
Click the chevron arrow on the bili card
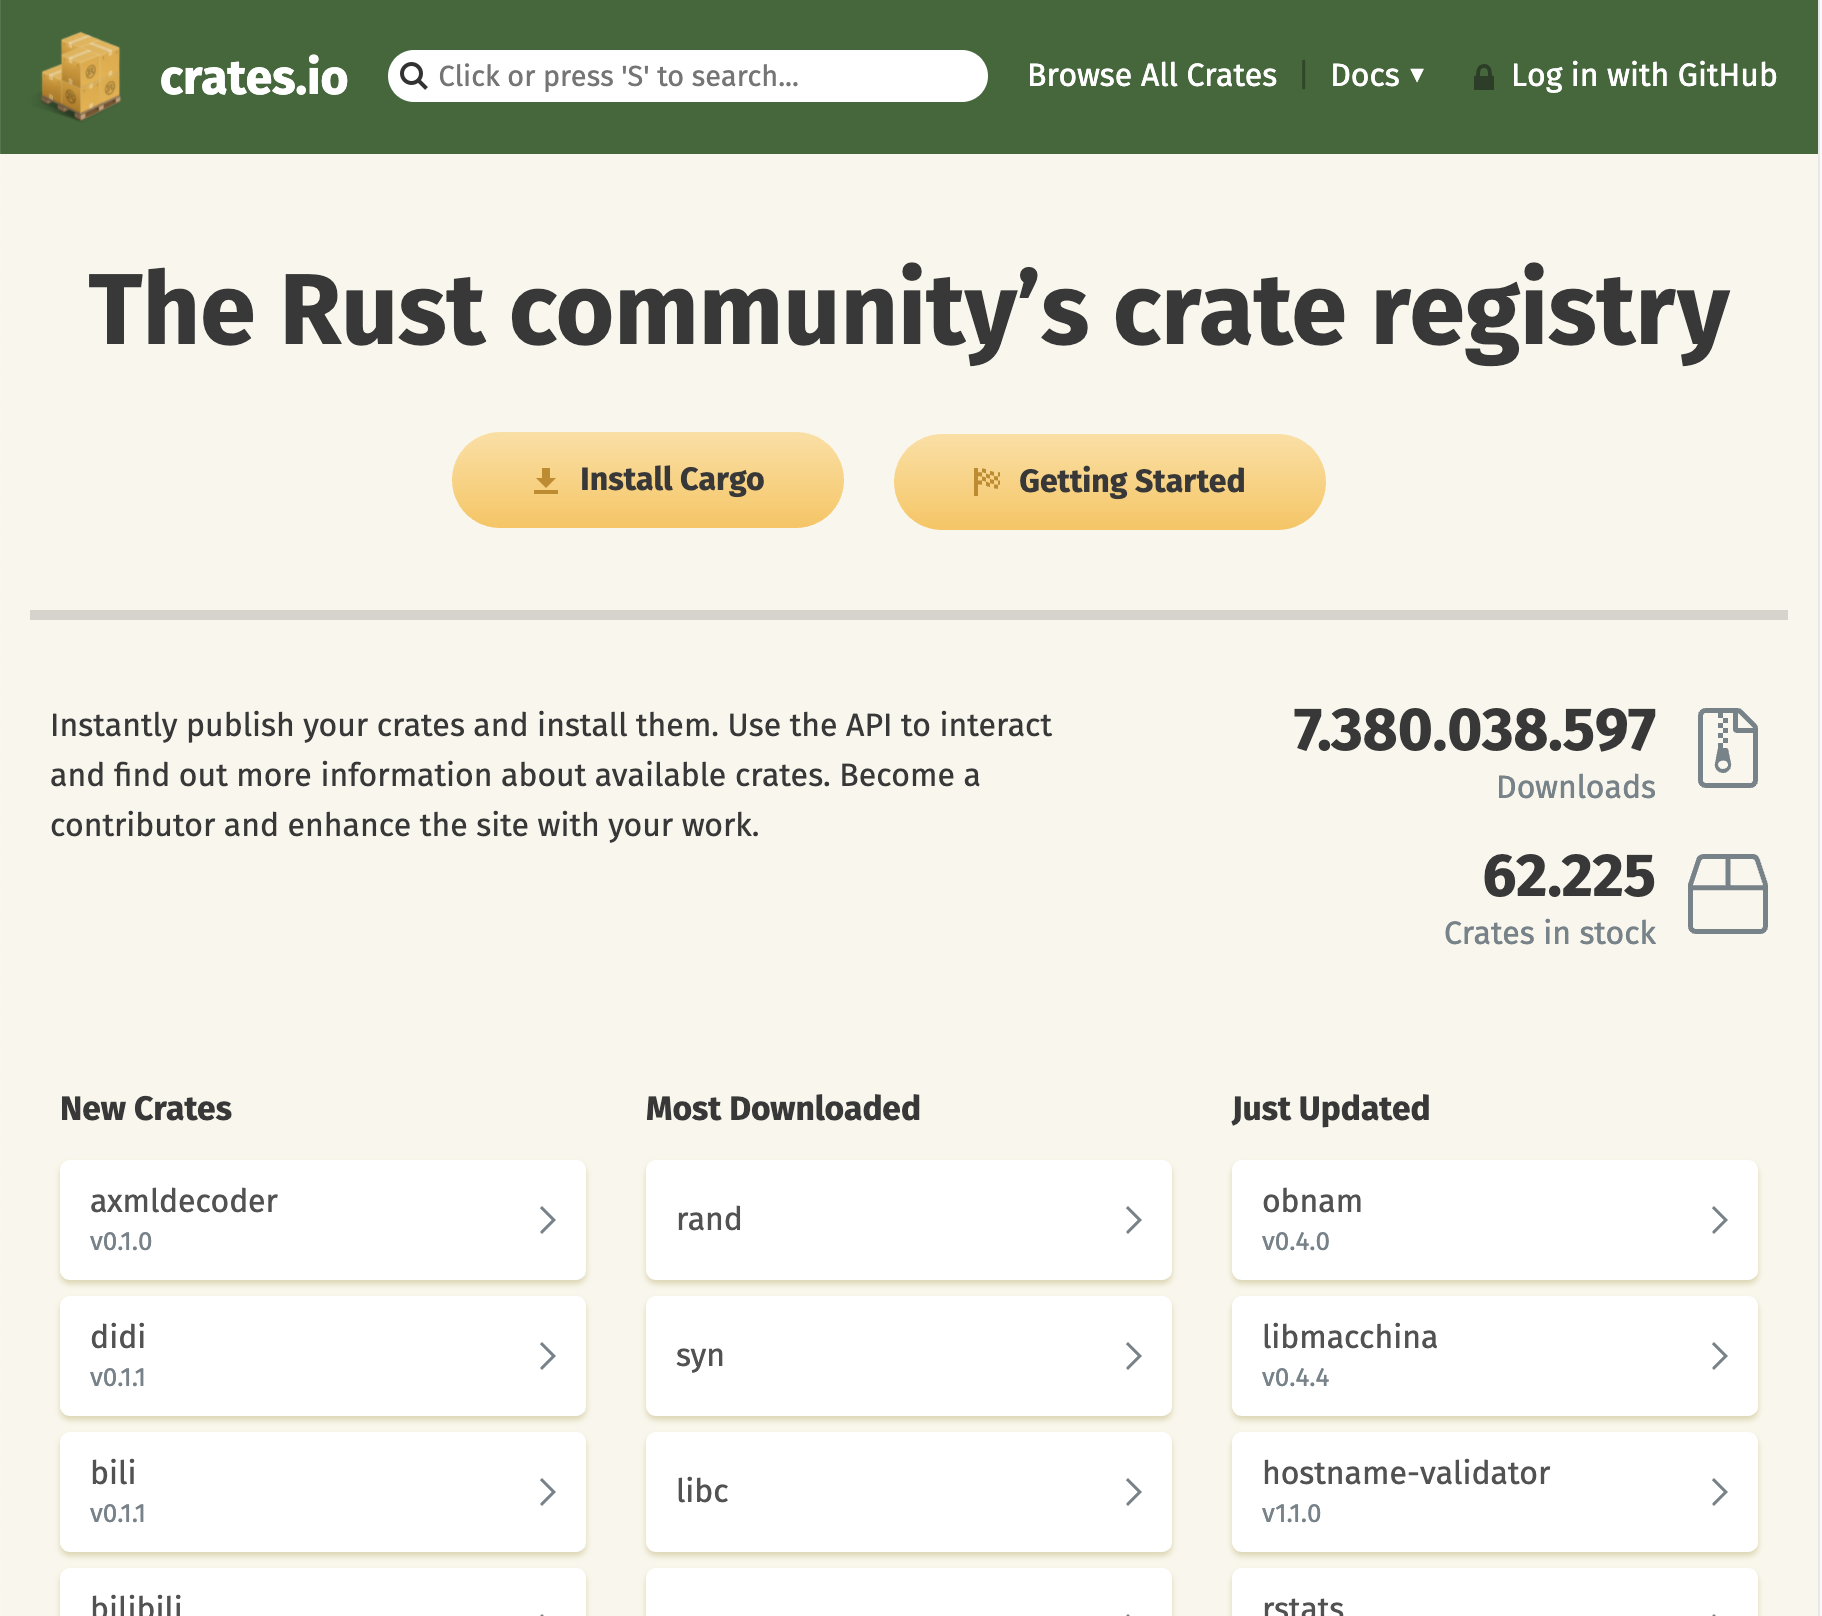click(547, 1492)
